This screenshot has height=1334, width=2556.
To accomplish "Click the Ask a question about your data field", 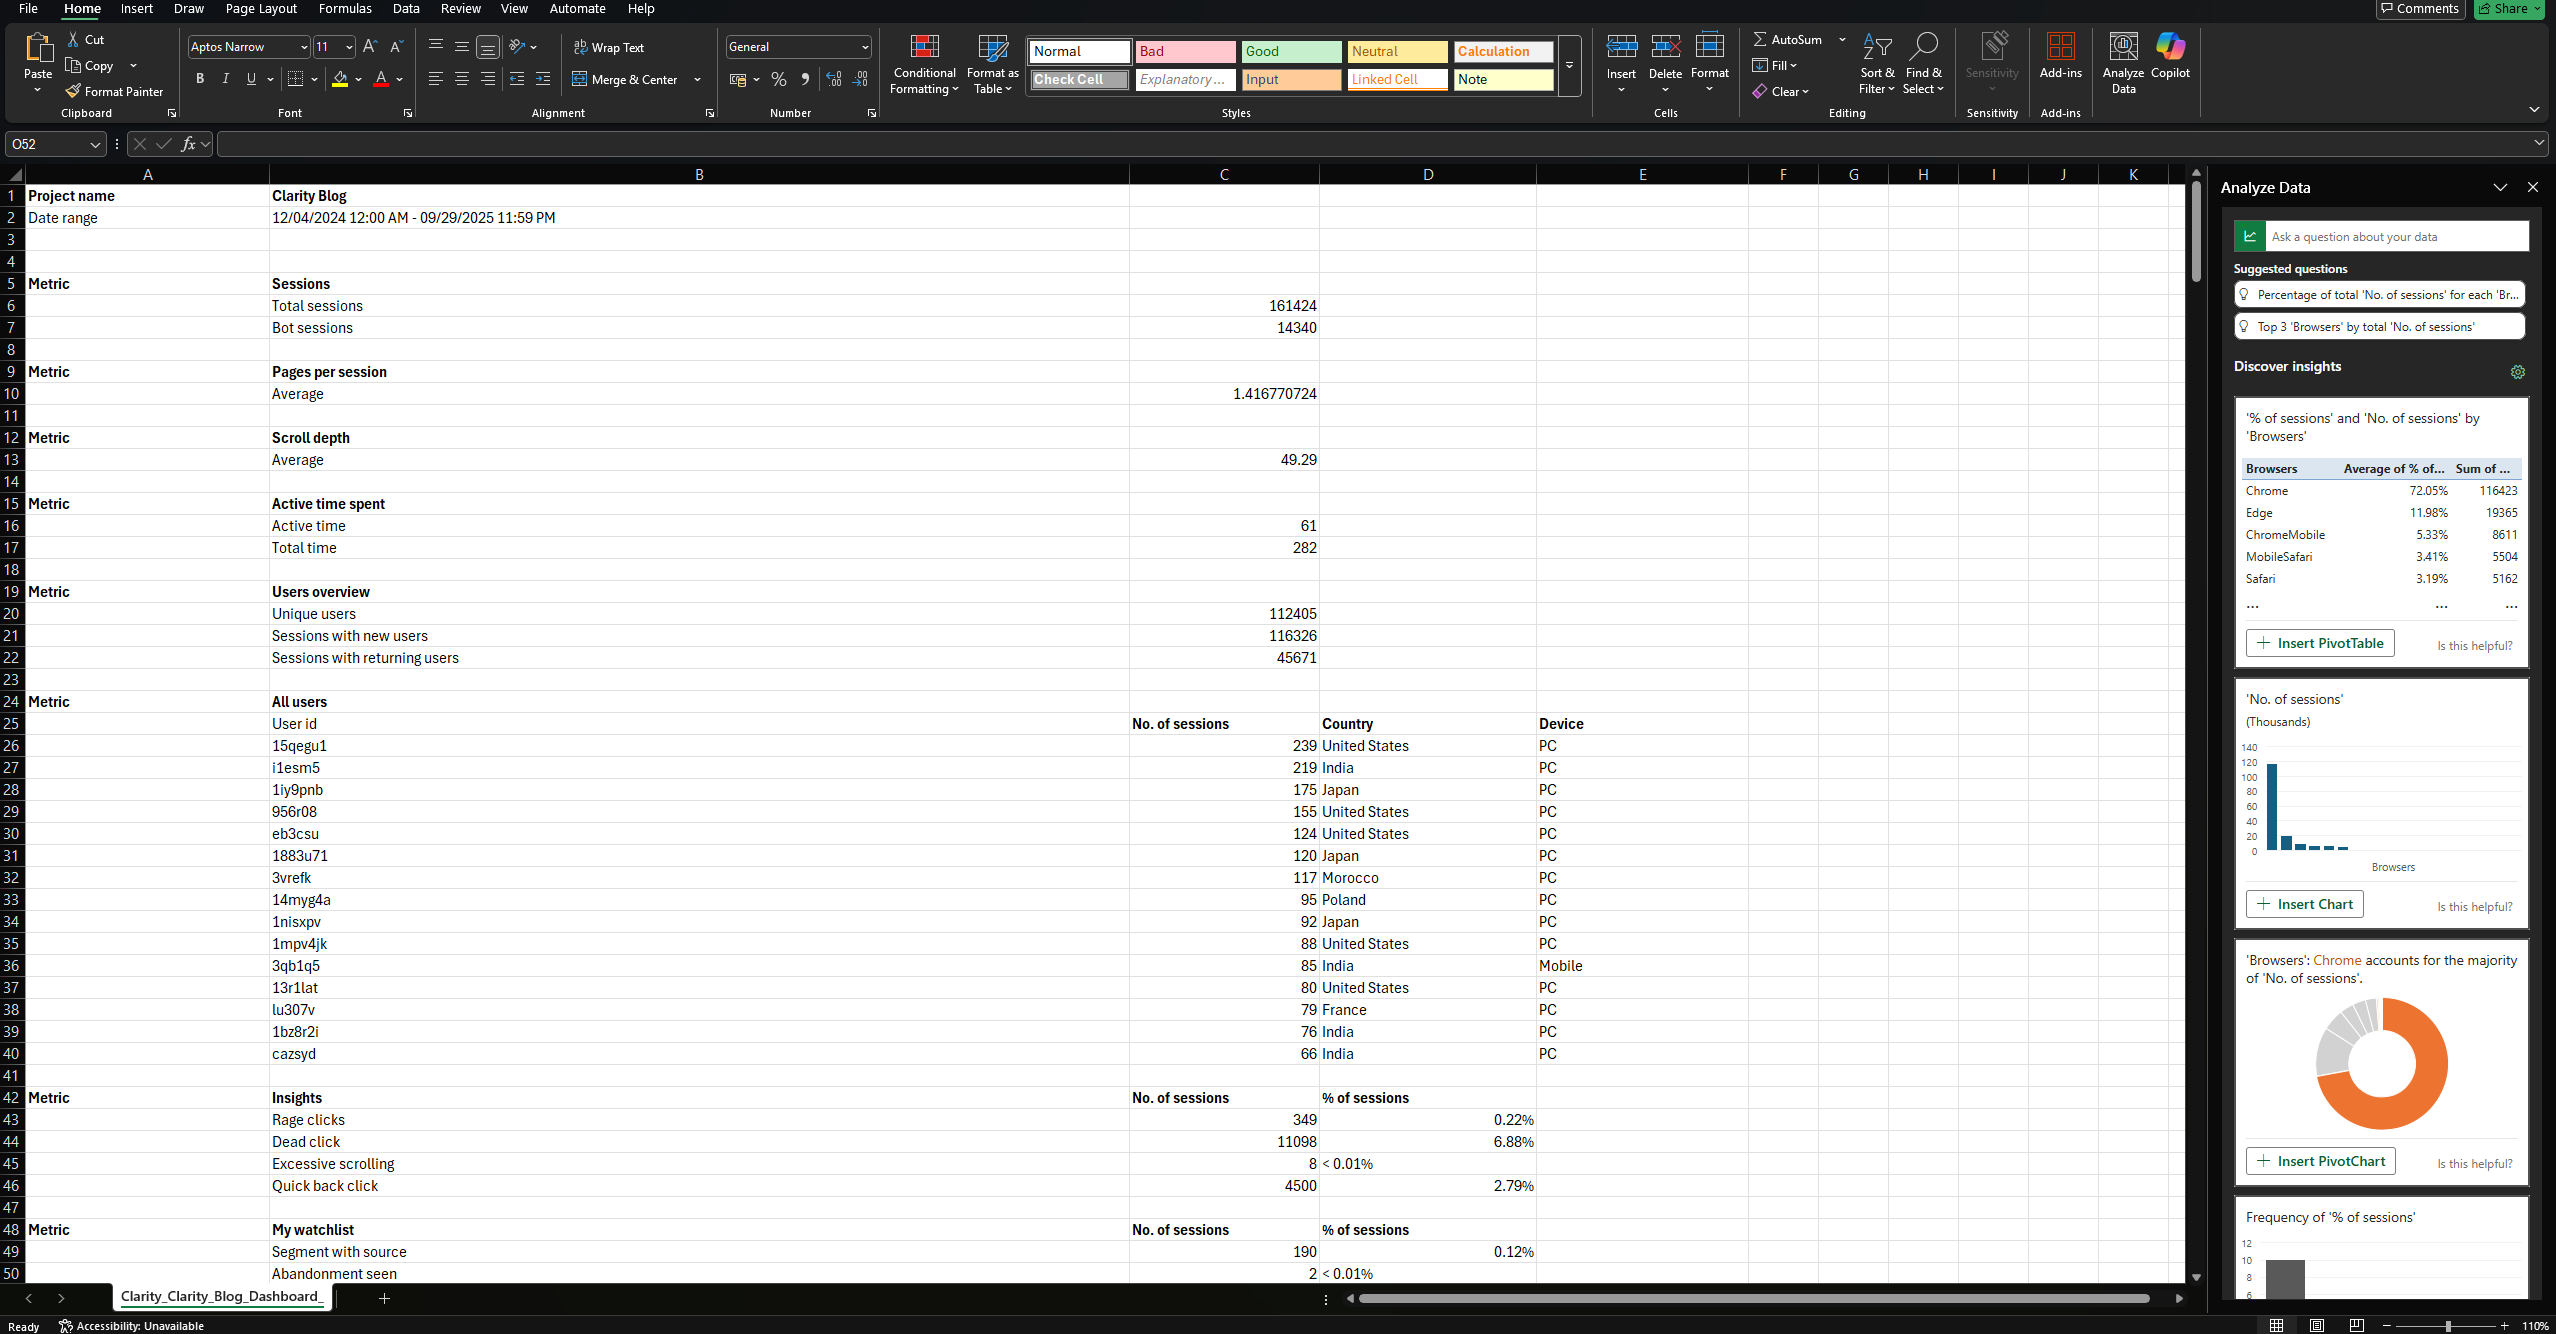I will [x=2396, y=237].
